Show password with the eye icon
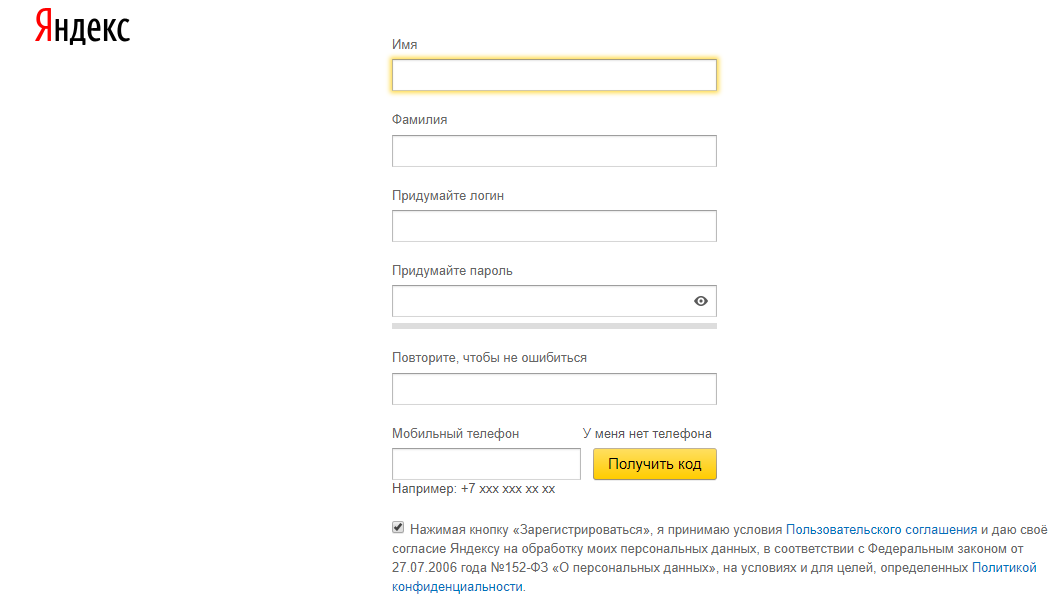This screenshot has height=601, width=1057. pyautogui.click(x=701, y=301)
